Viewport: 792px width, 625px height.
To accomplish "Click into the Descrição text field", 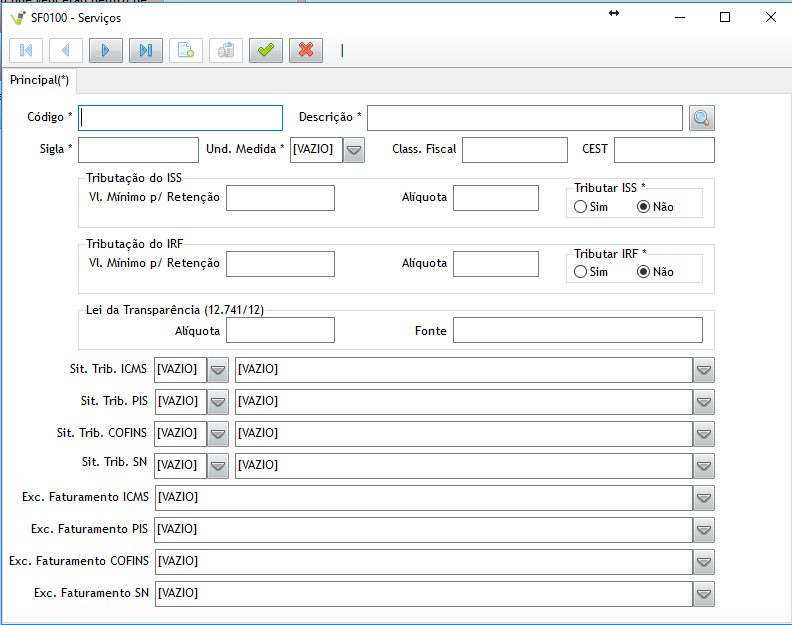I will (x=525, y=118).
